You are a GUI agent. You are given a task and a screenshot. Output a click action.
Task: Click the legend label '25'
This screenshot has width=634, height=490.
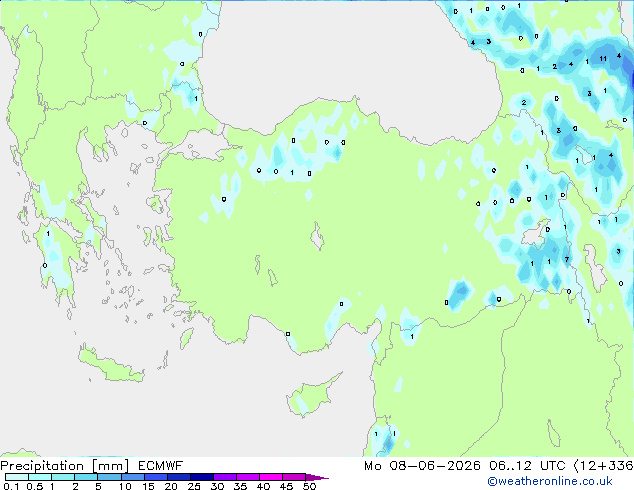click(194, 486)
